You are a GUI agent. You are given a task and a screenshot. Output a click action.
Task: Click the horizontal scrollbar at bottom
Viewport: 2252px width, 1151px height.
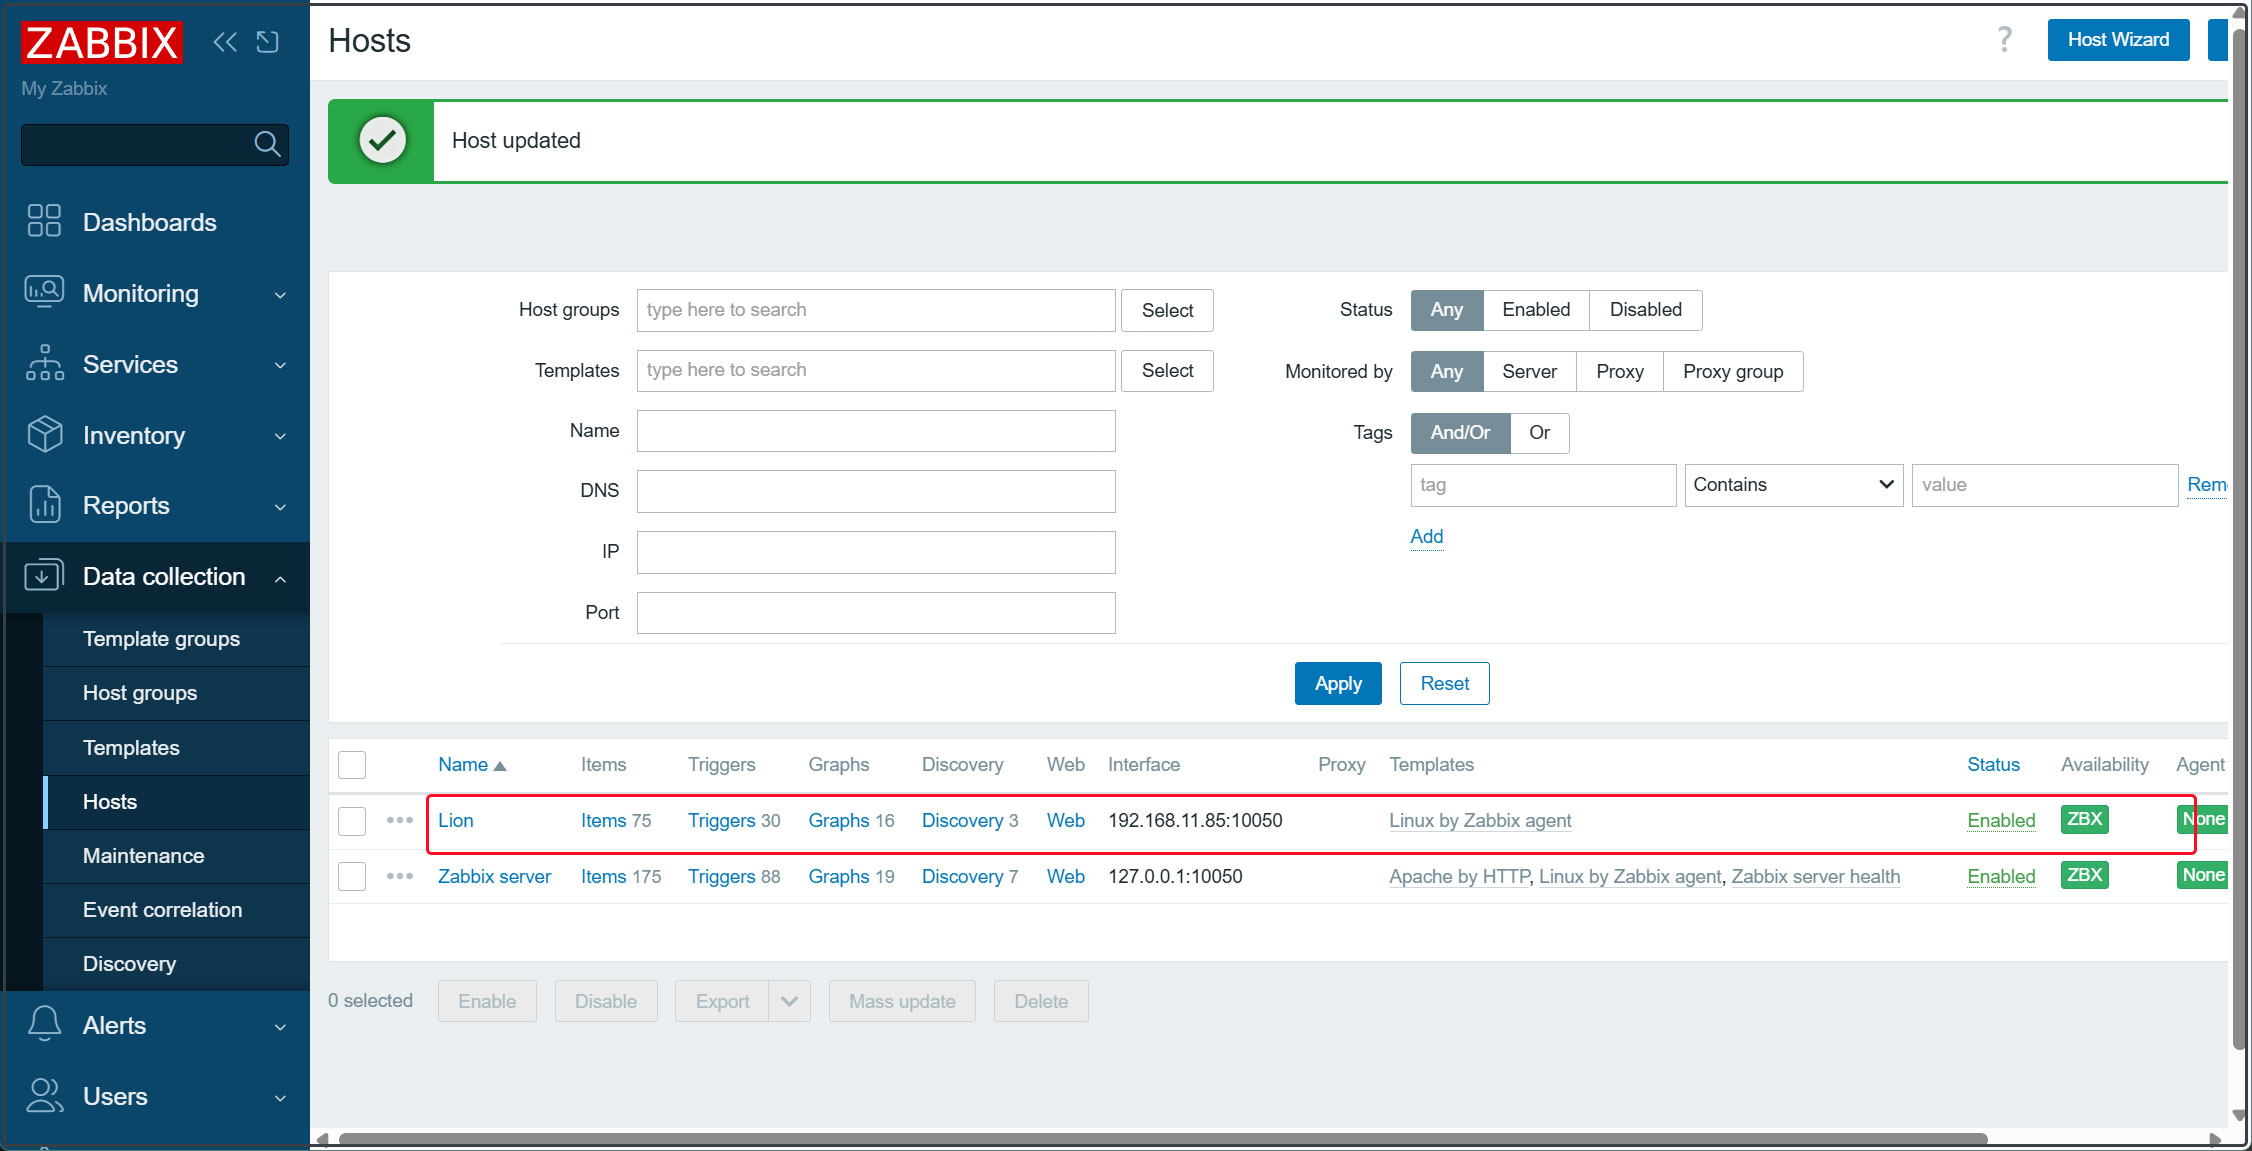point(1160,1139)
